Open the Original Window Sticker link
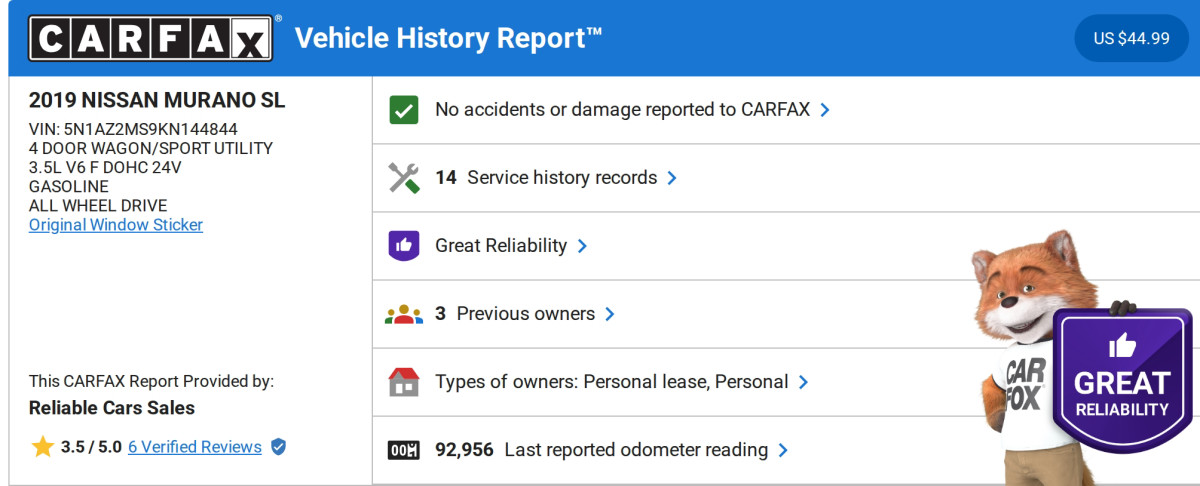The image size is (1200, 486). point(116,225)
